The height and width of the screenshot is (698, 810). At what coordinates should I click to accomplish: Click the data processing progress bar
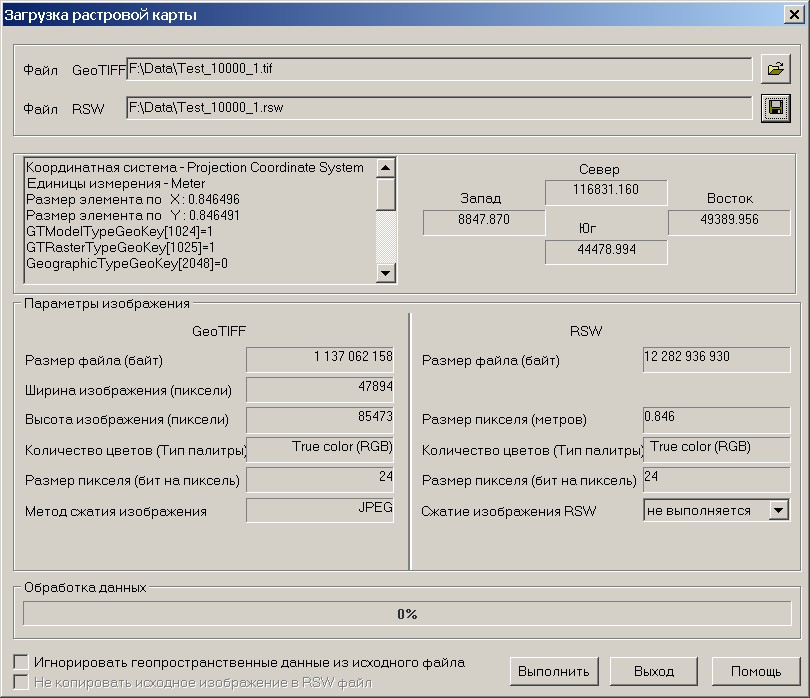pyautogui.click(x=406, y=613)
